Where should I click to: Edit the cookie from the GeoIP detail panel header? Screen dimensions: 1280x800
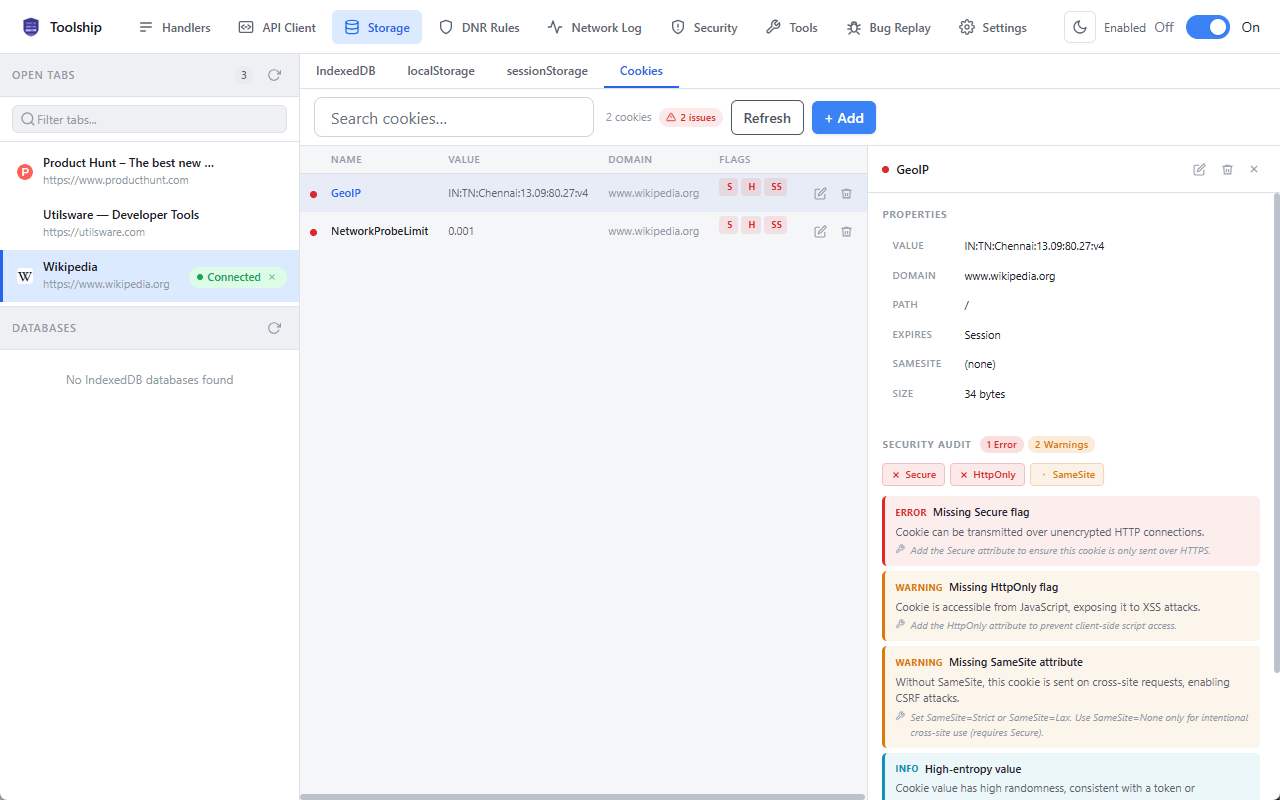(x=1199, y=170)
